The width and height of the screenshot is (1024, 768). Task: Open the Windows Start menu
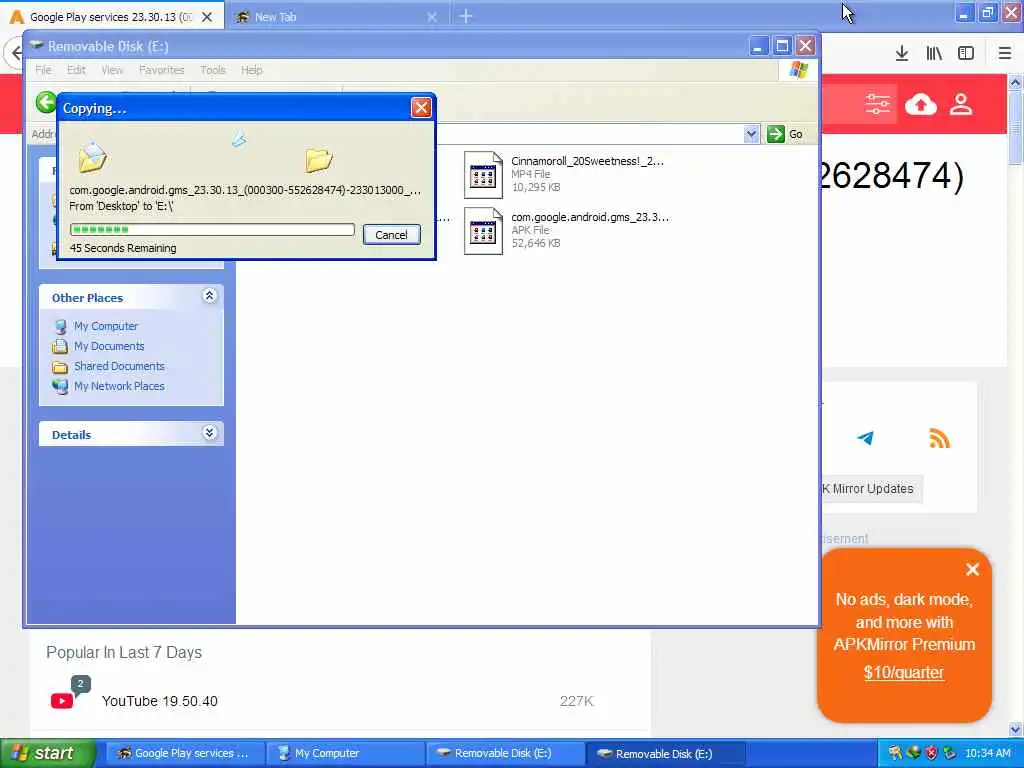[x=47, y=753]
